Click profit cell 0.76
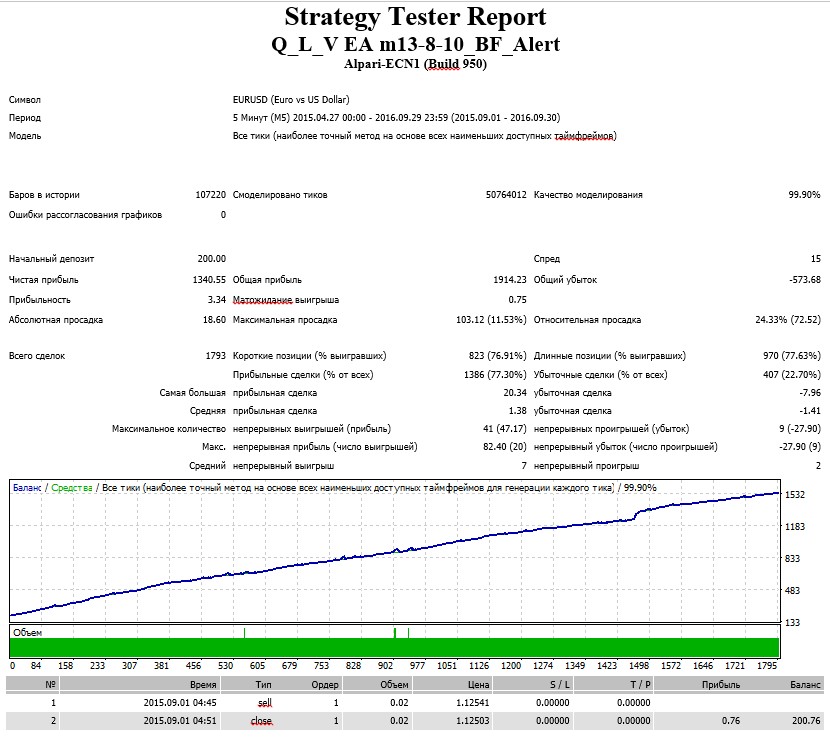The width and height of the screenshot is (830, 738). (x=731, y=721)
